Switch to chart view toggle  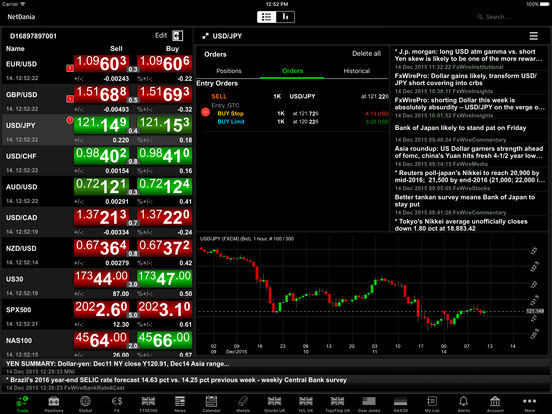click(285, 17)
